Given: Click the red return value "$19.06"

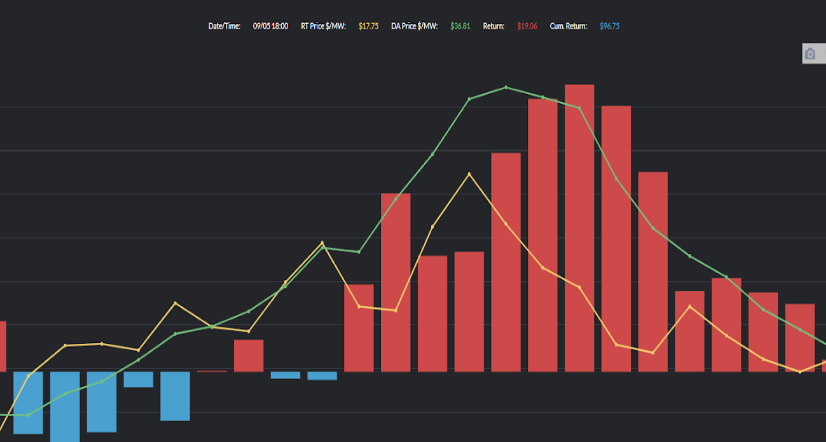Looking at the screenshot, I should click(527, 26).
